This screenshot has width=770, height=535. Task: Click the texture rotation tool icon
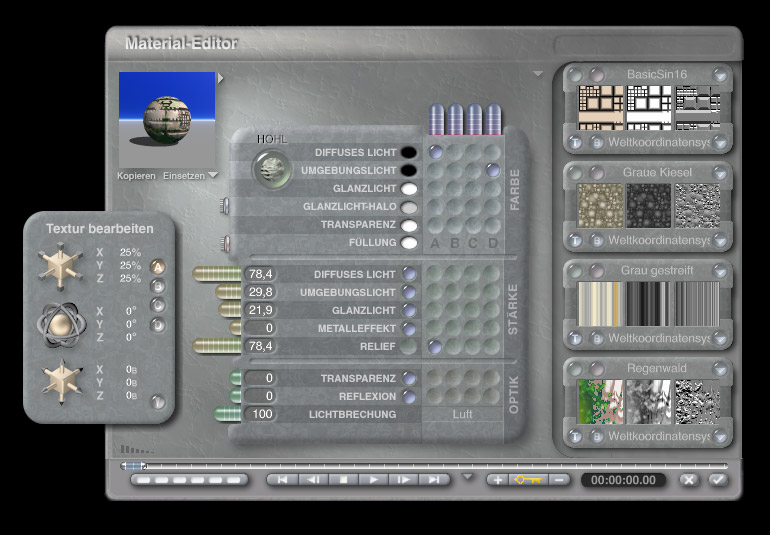click(x=60, y=323)
